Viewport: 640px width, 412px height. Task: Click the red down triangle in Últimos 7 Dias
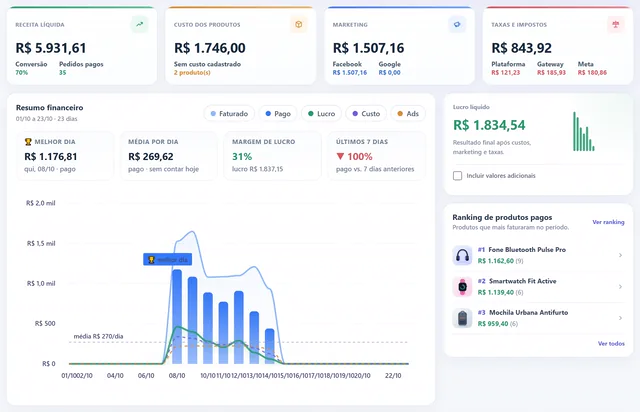click(340, 156)
